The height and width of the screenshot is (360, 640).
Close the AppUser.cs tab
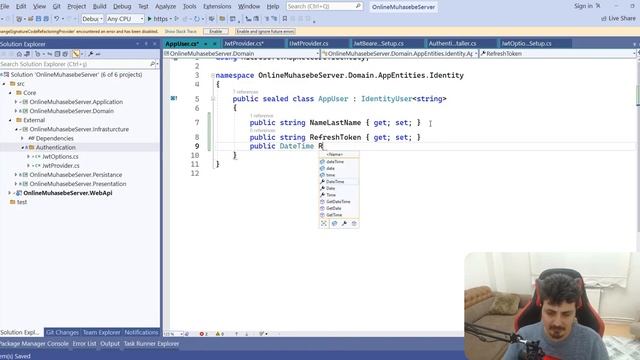[215, 44]
